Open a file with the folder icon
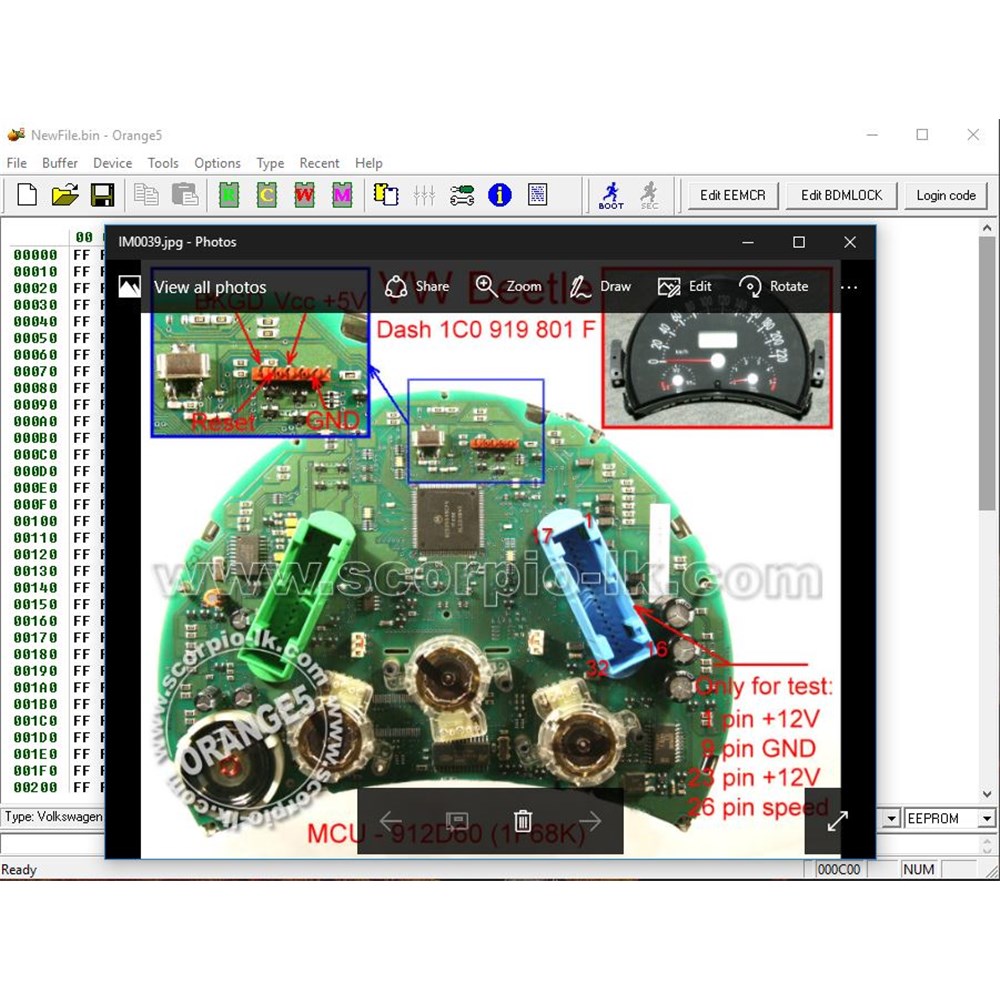Image resolution: width=1000 pixels, height=1000 pixels. 64,195
